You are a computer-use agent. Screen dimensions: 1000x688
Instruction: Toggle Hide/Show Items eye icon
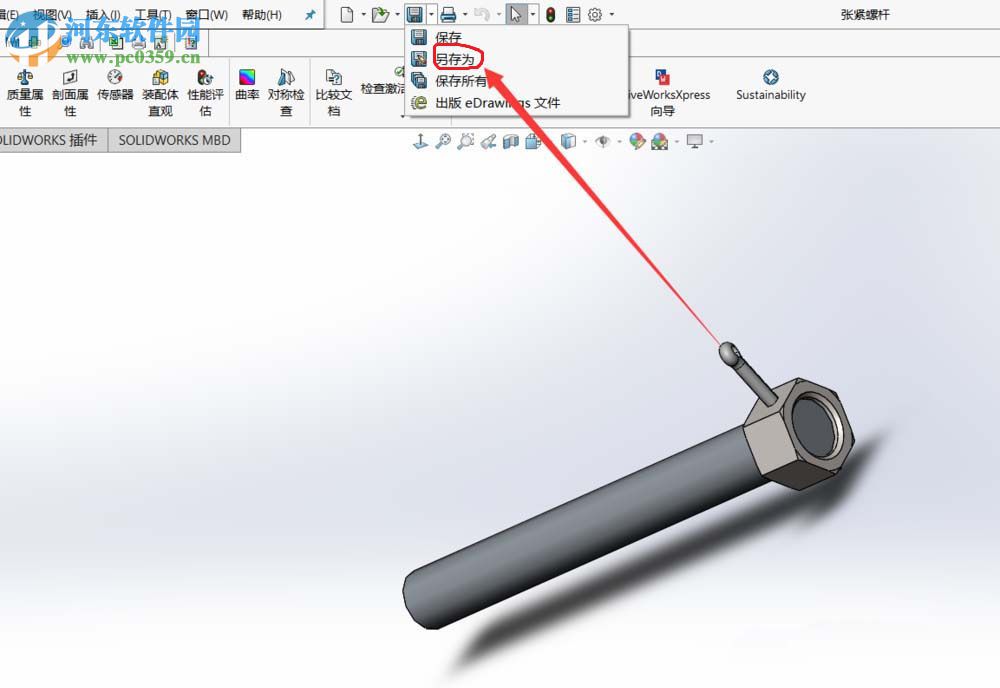pos(603,141)
